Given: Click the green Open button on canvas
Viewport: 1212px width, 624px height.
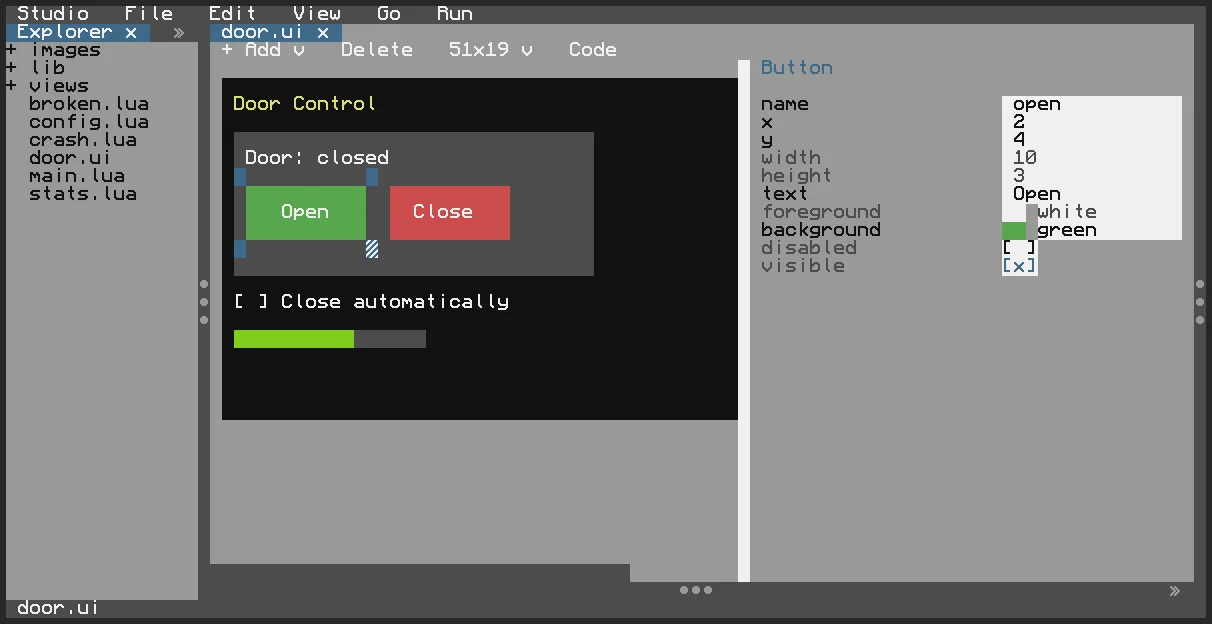Looking at the screenshot, I should coord(306,212).
